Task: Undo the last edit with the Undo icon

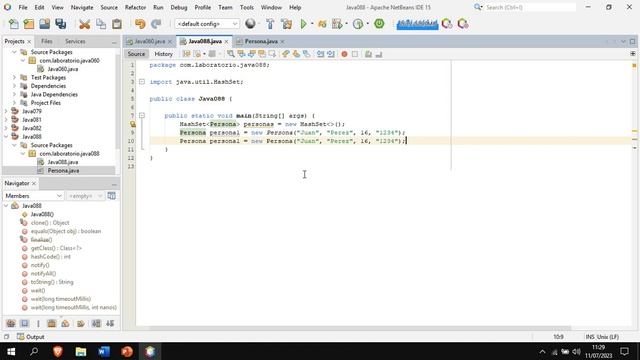Action: pos(140,24)
